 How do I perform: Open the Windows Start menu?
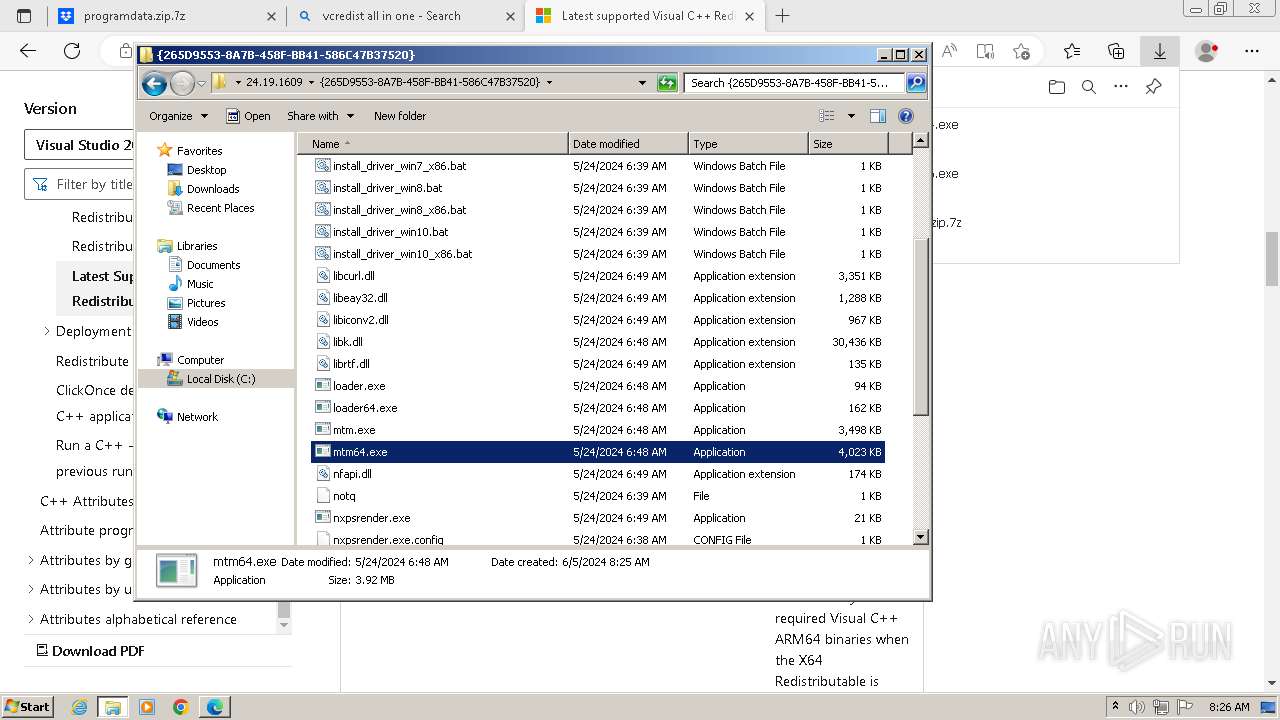27,706
